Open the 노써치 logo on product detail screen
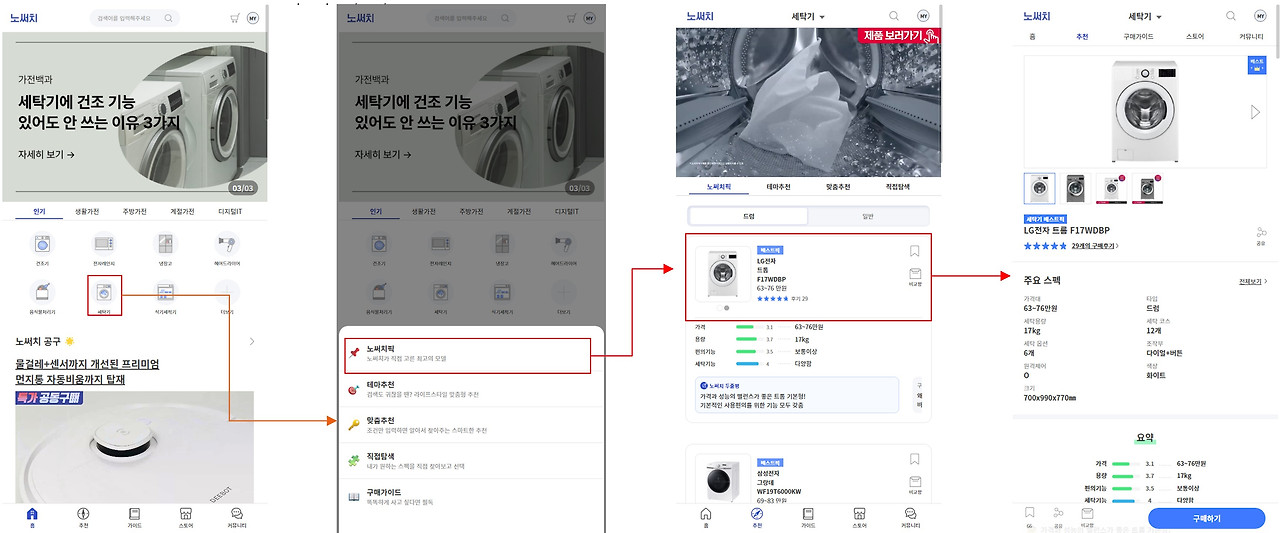 coord(1037,16)
